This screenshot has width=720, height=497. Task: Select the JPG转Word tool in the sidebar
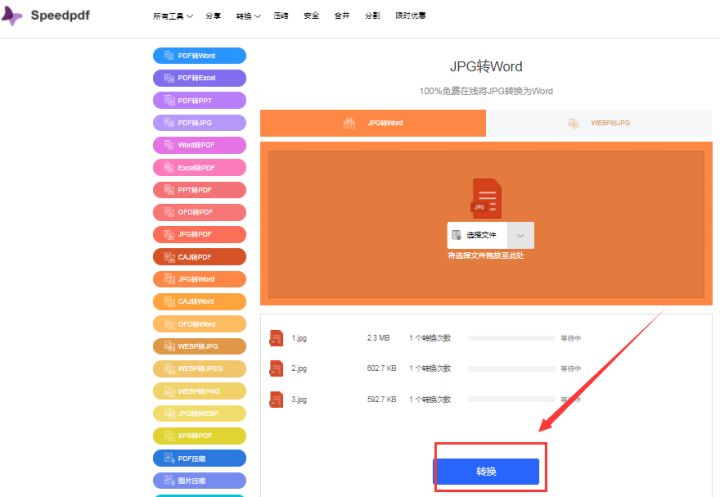click(199, 279)
